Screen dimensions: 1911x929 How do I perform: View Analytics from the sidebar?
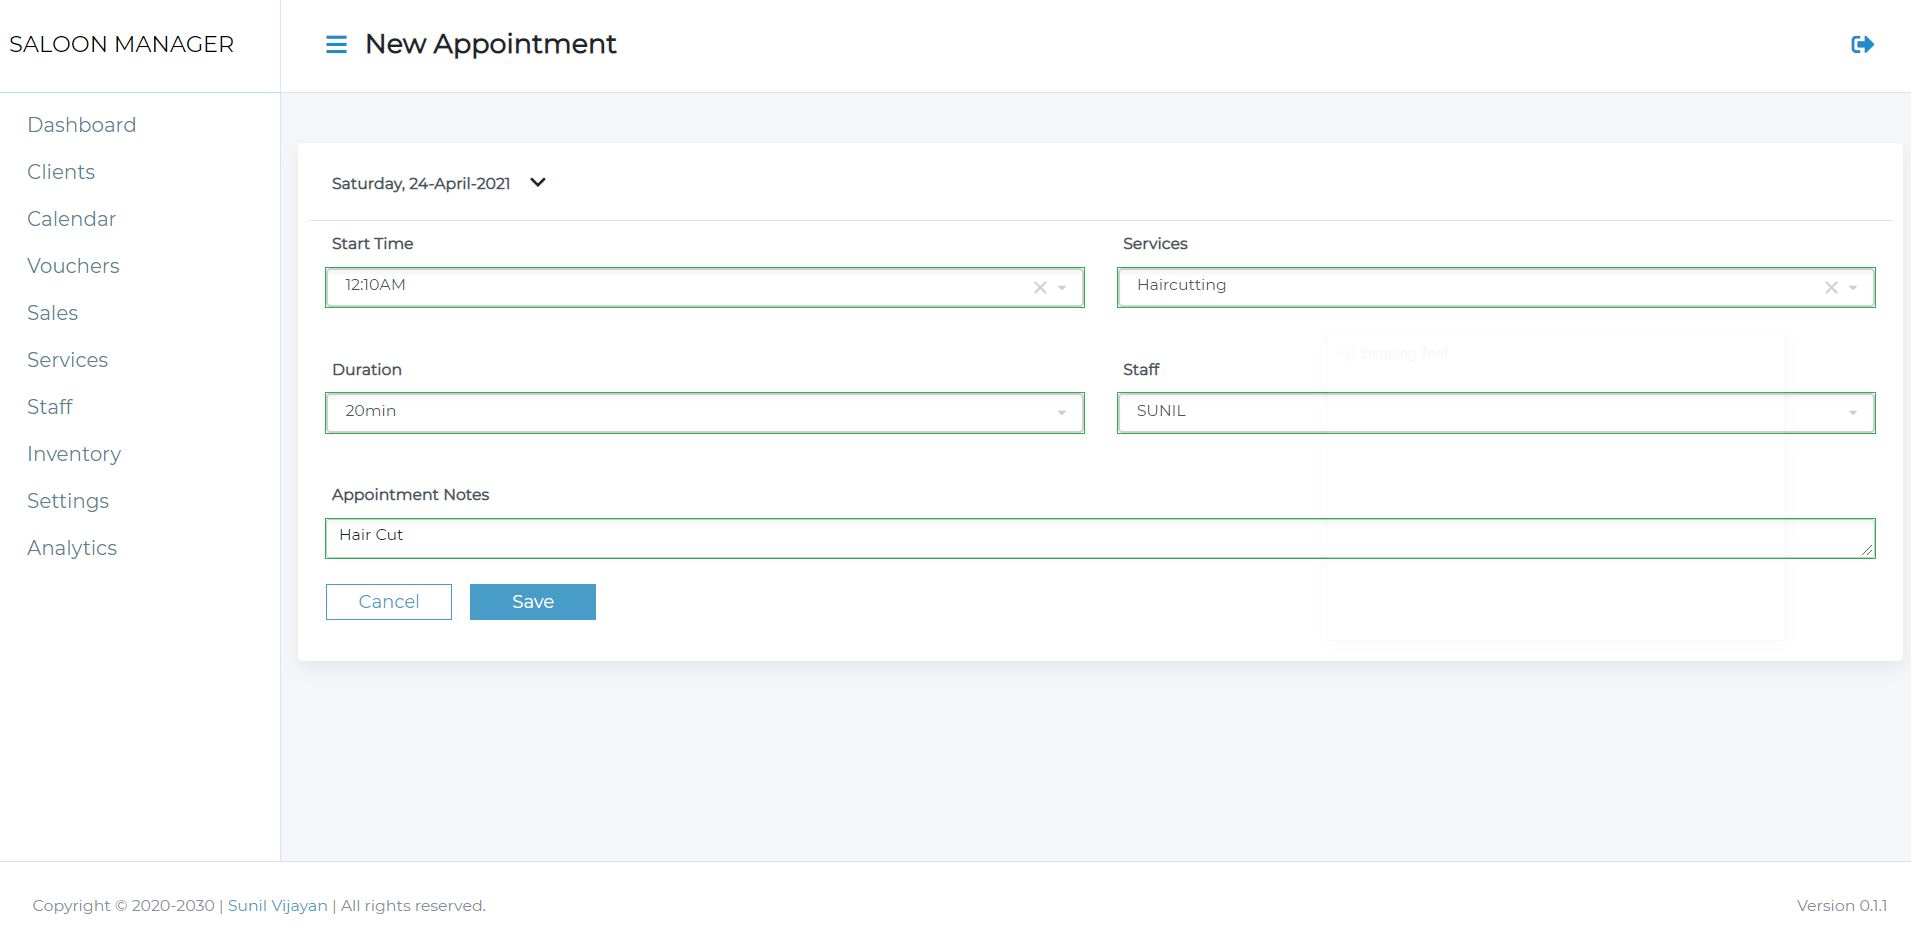(72, 548)
